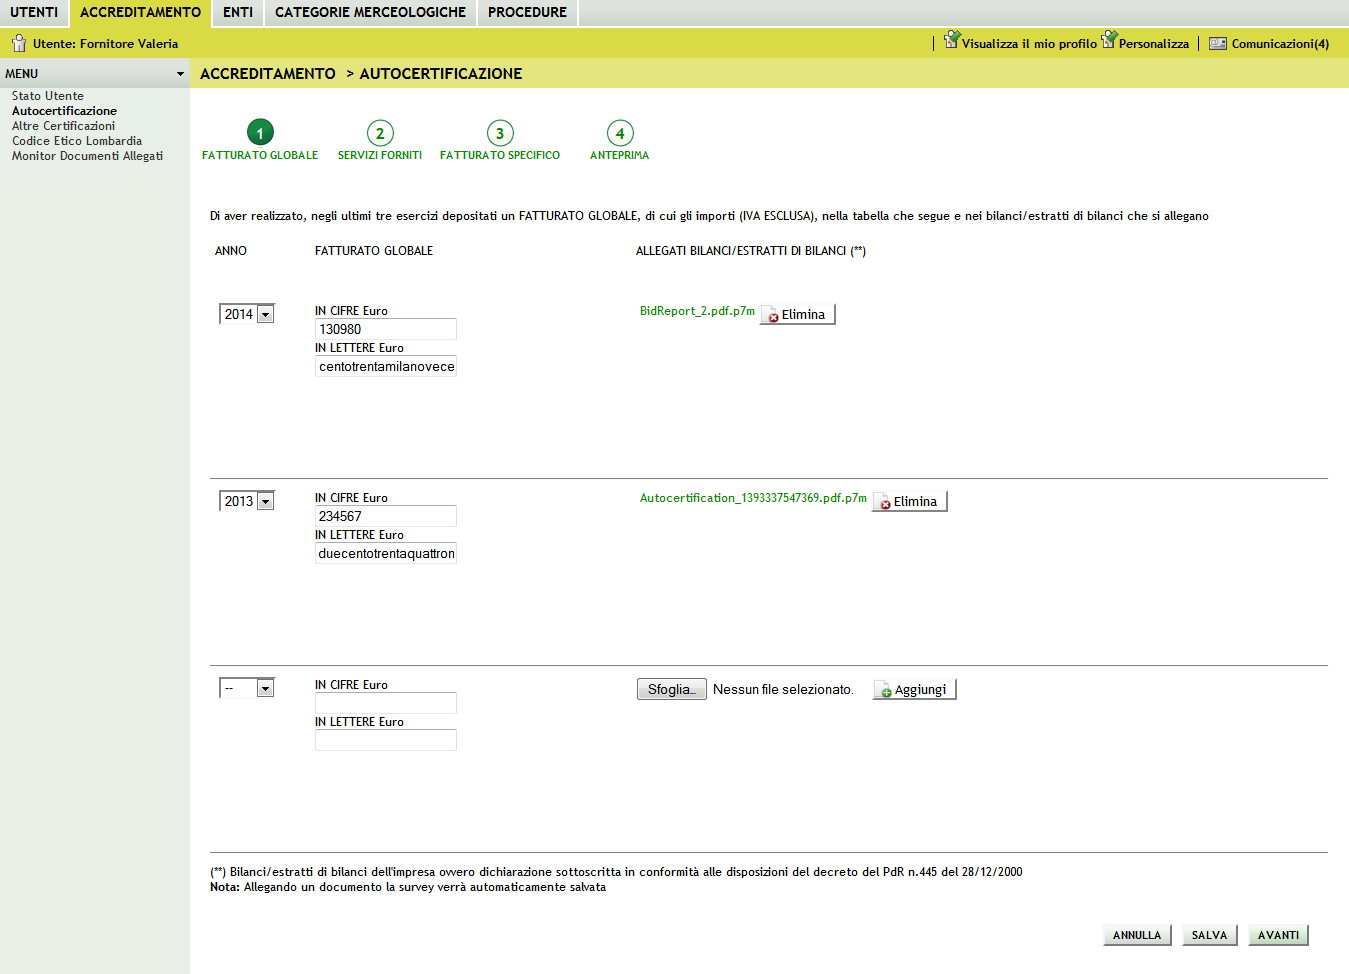The height and width of the screenshot is (974, 1349).
Task: Click the SERVIZI FORNITI step label
Action: coord(380,155)
